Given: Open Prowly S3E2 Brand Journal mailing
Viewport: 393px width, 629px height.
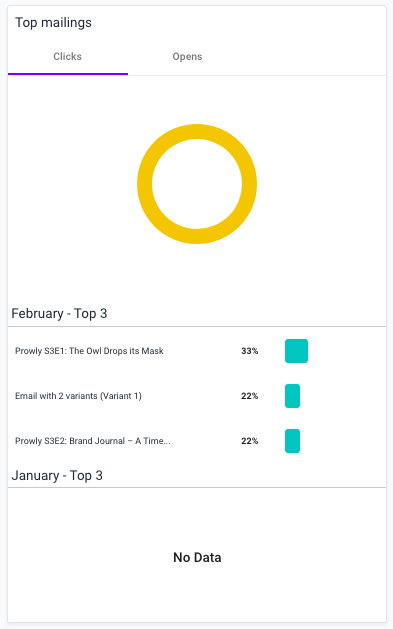Looking at the screenshot, I should 93,441.
